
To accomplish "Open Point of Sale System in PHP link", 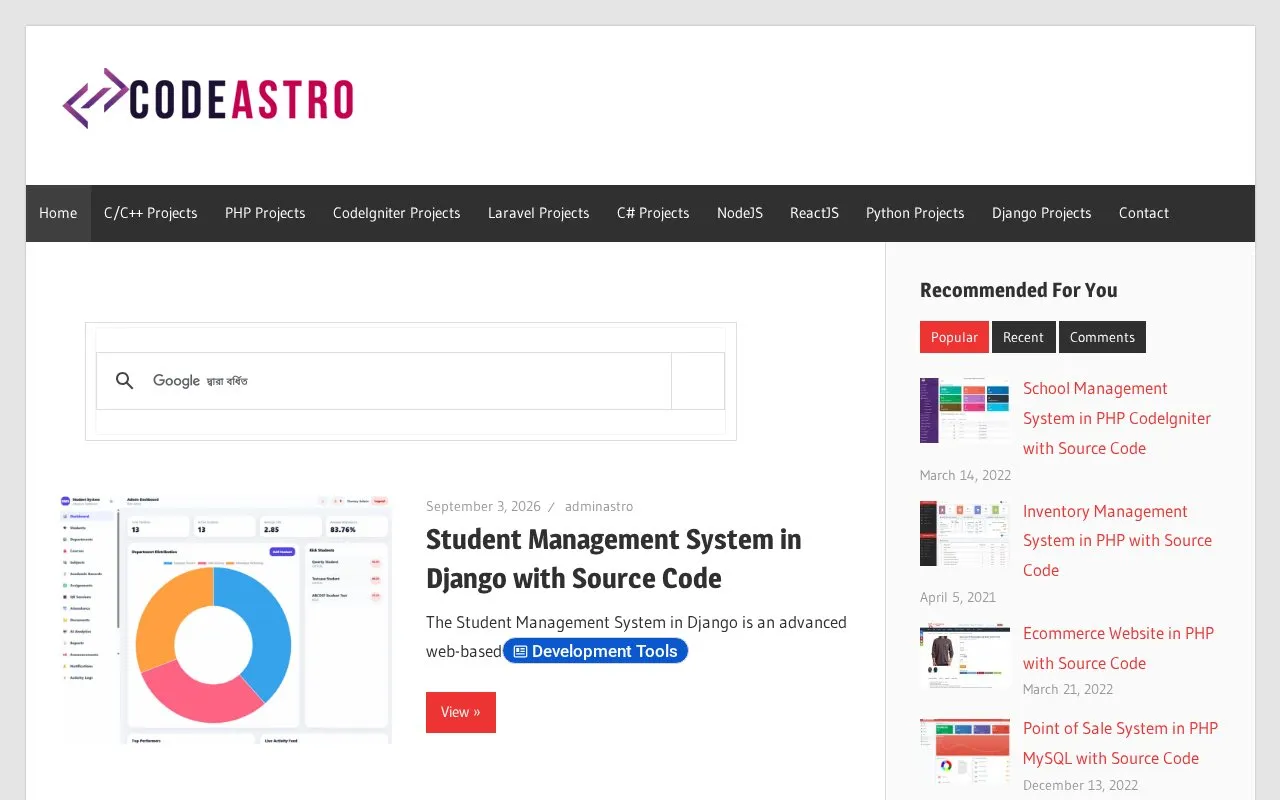I will pos(1120,743).
